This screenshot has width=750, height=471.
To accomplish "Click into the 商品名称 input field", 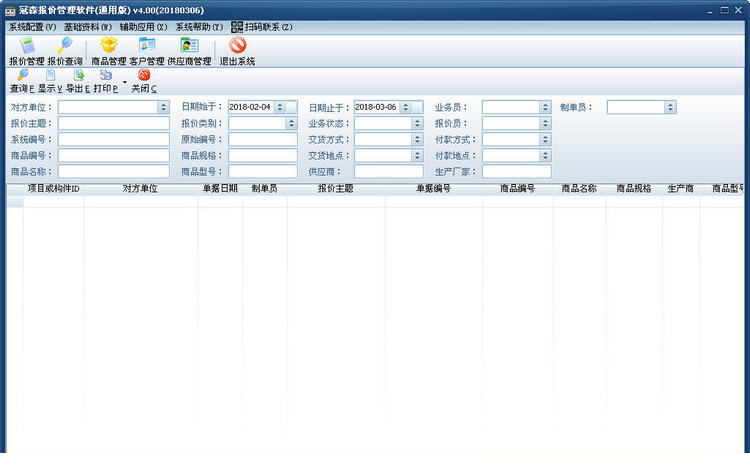I will (x=113, y=172).
